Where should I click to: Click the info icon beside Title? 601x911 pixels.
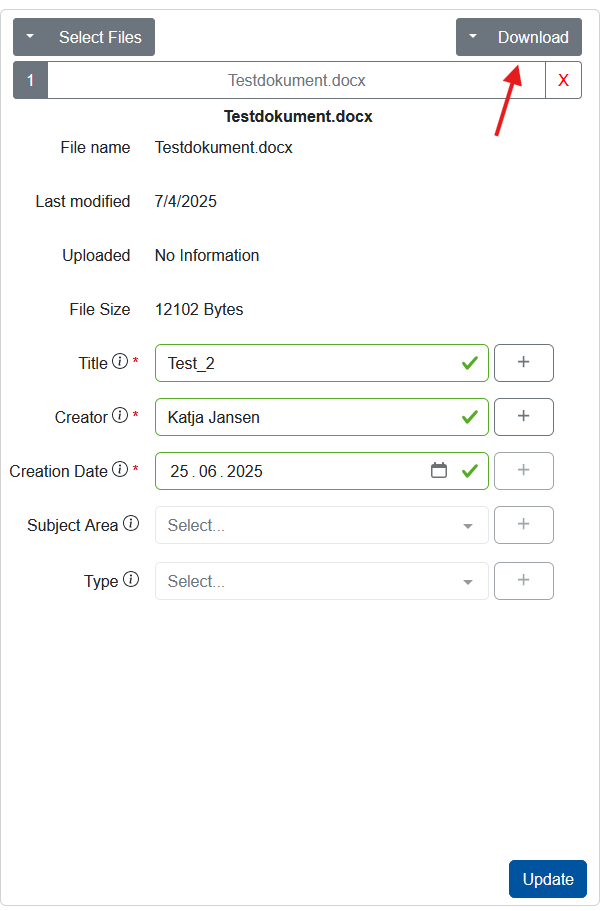point(121,362)
